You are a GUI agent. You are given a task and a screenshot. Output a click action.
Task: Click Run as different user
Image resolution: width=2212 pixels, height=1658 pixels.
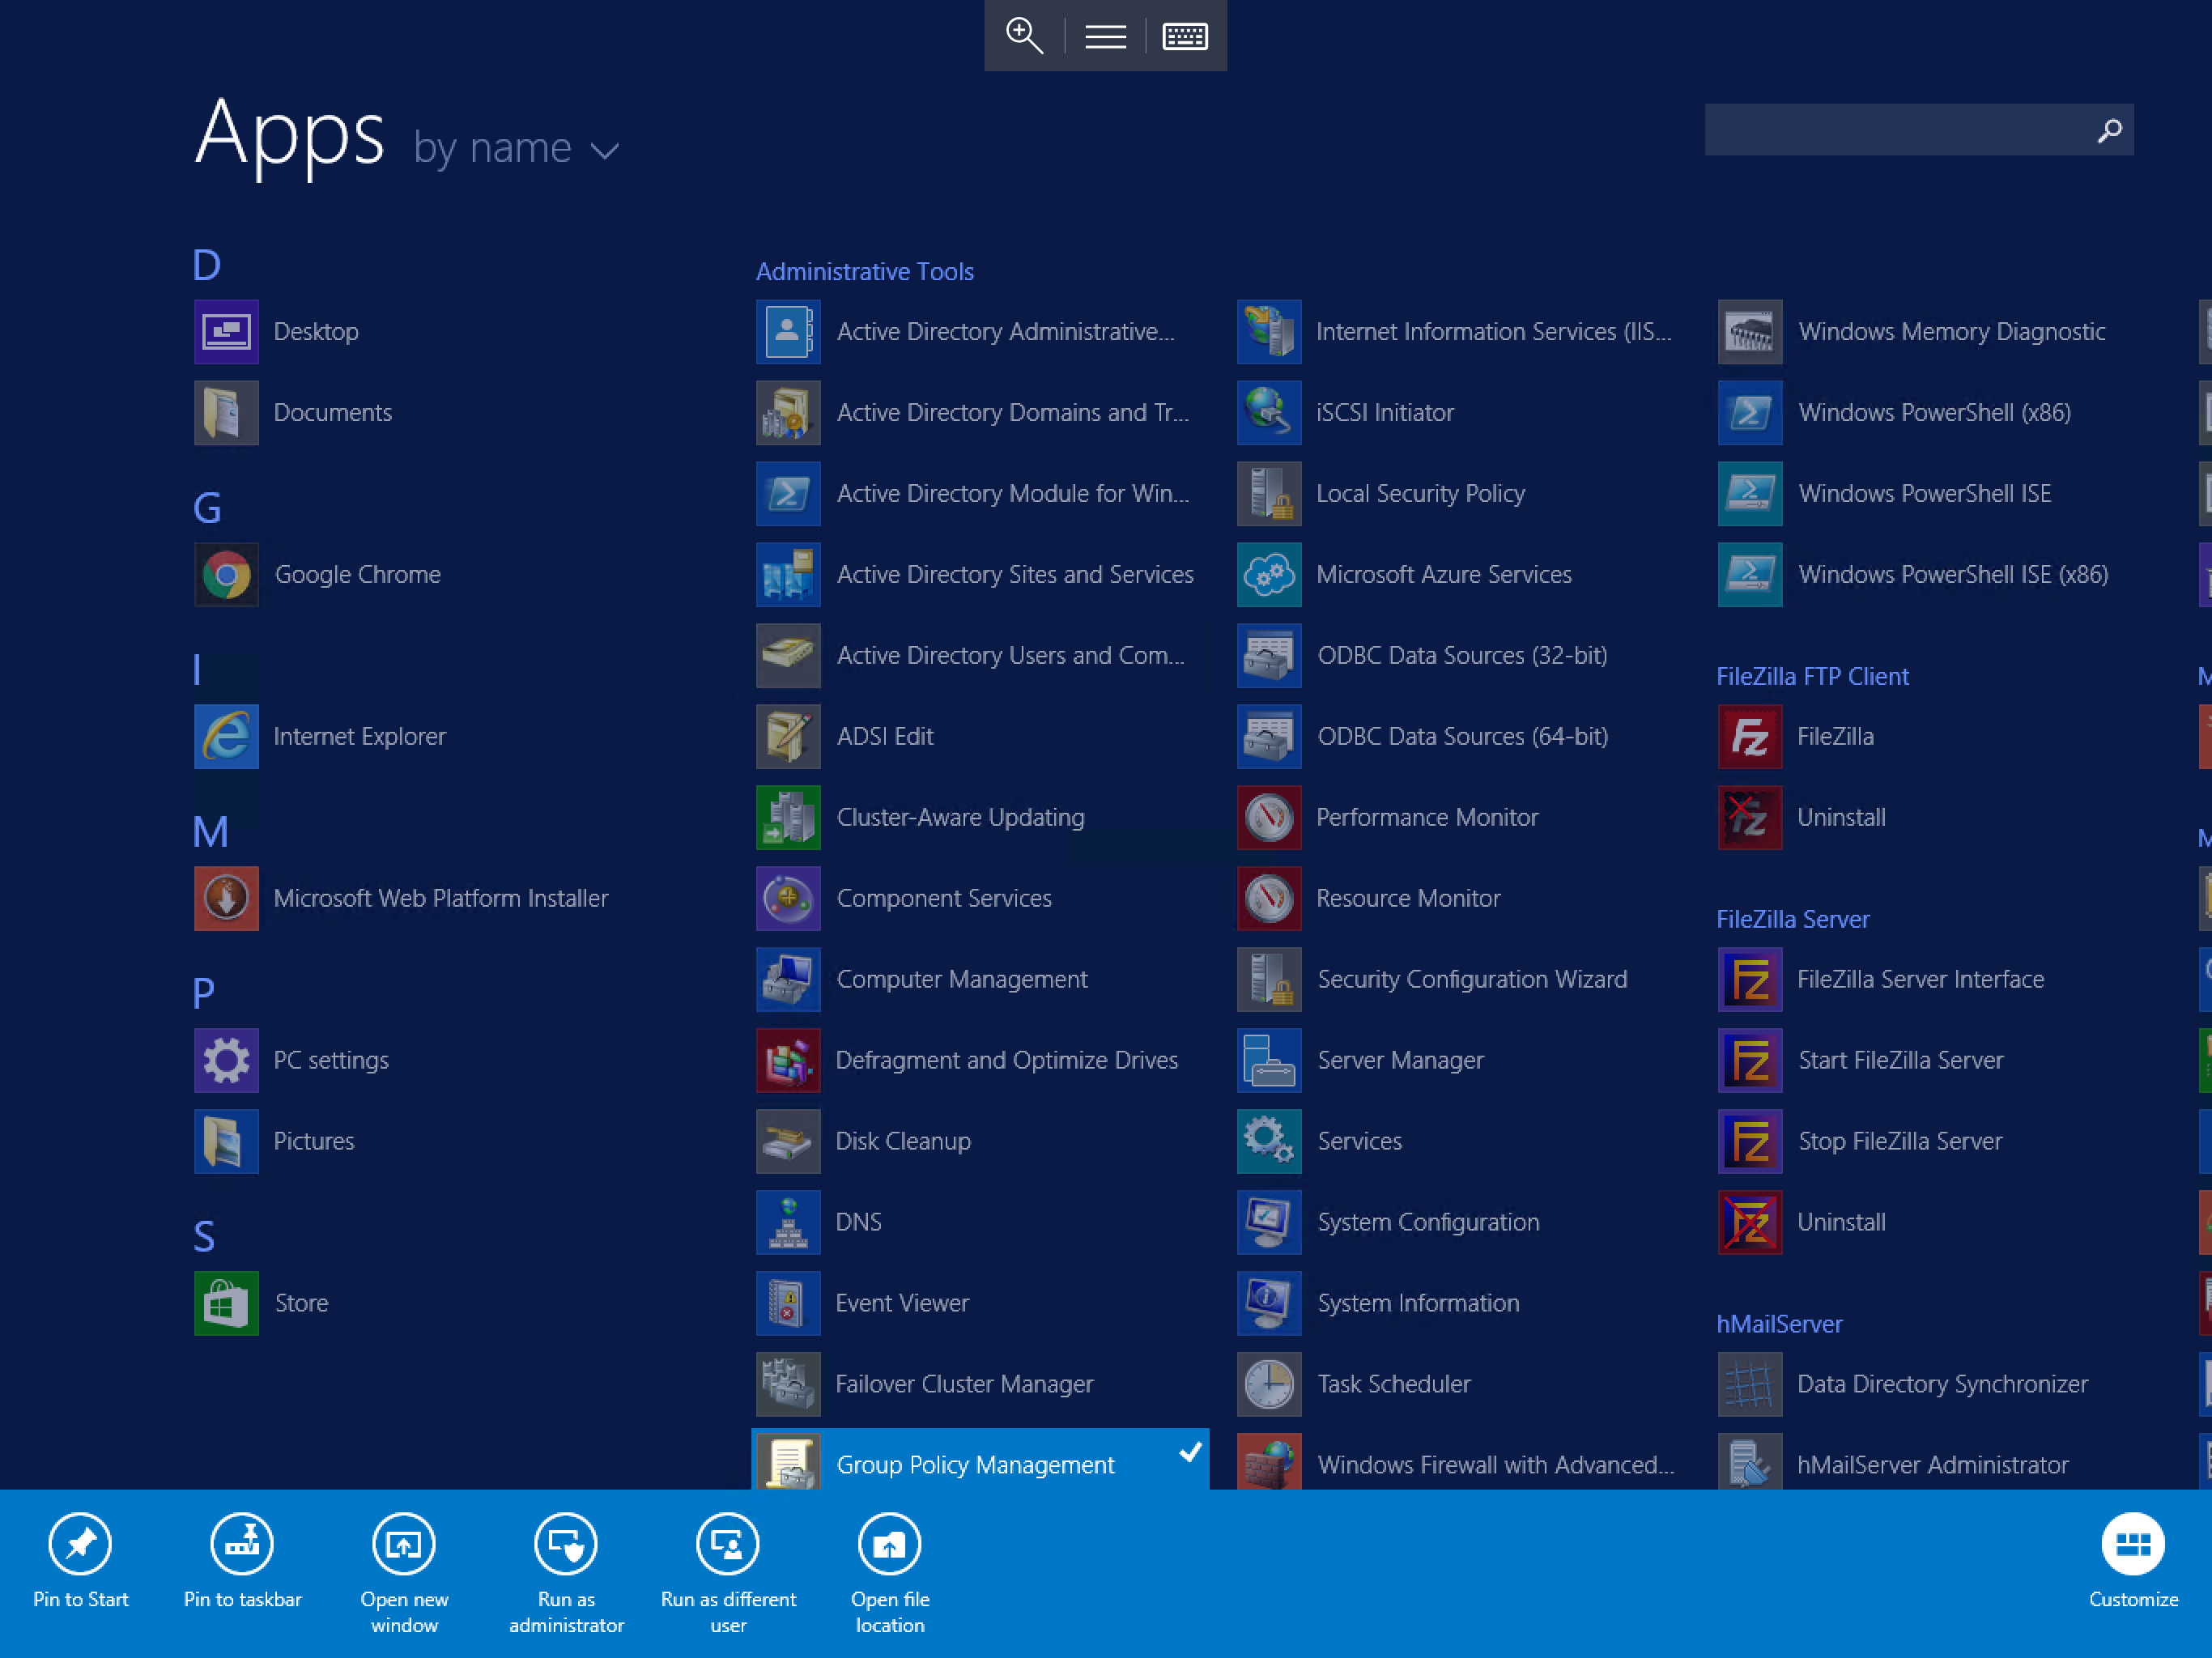point(728,1574)
